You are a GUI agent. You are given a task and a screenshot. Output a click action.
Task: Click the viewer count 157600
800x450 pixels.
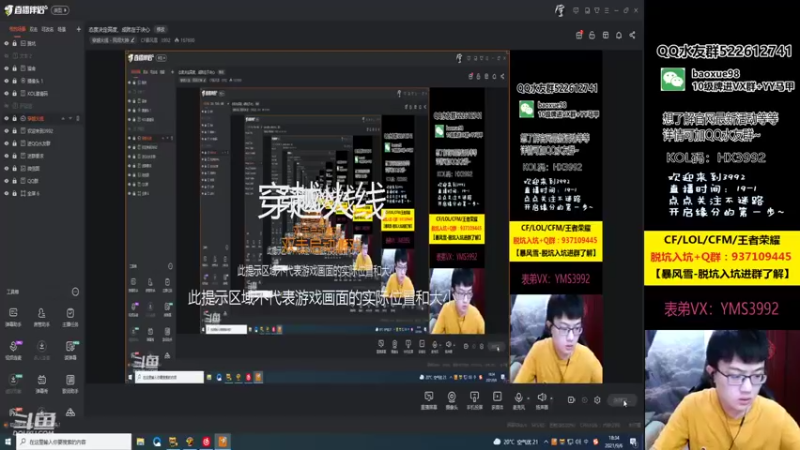coord(184,40)
